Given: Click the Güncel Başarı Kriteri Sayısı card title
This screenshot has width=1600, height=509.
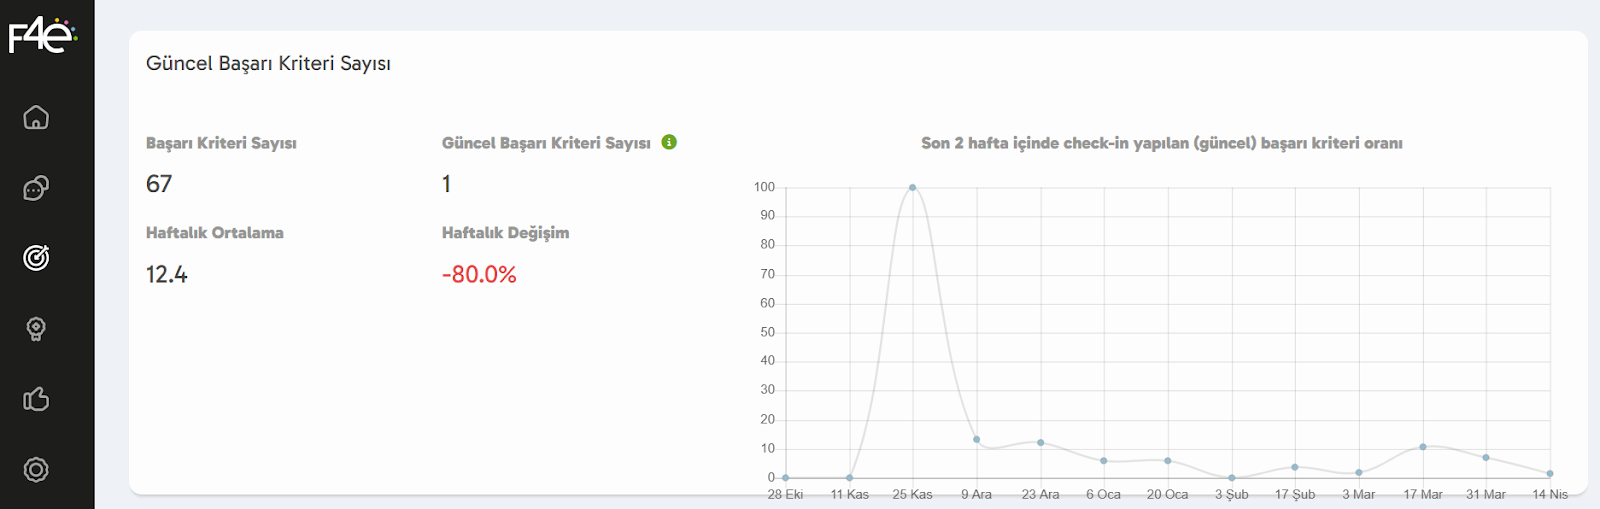Looking at the screenshot, I should pos(268,63).
